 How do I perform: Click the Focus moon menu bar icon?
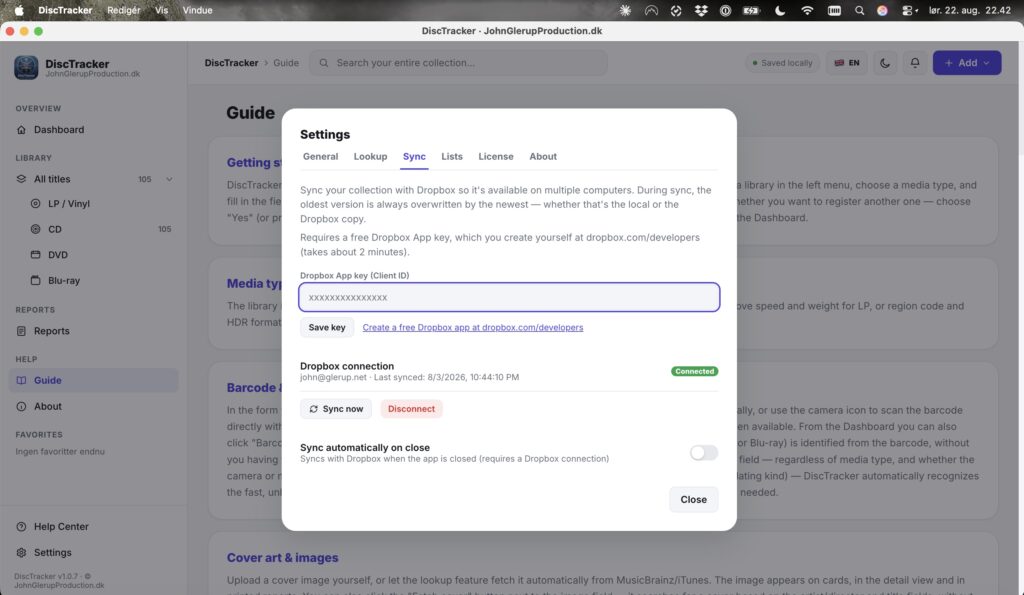pos(780,10)
